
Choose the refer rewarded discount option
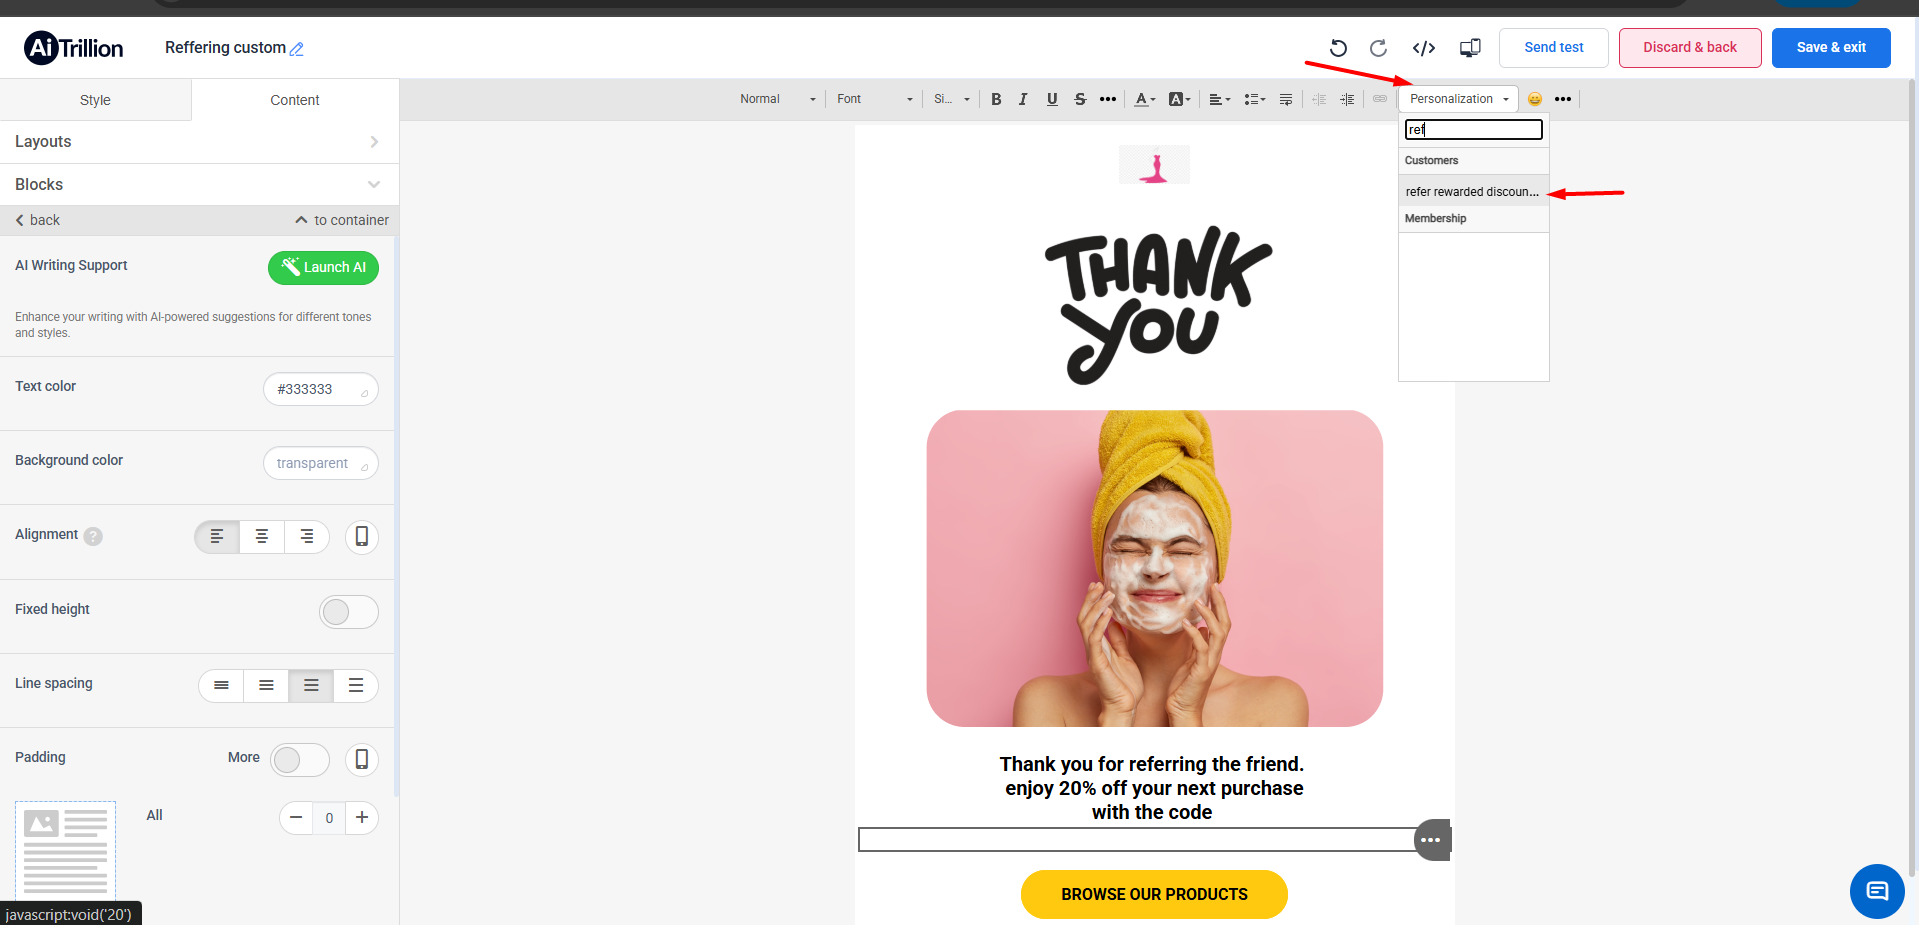(1472, 192)
